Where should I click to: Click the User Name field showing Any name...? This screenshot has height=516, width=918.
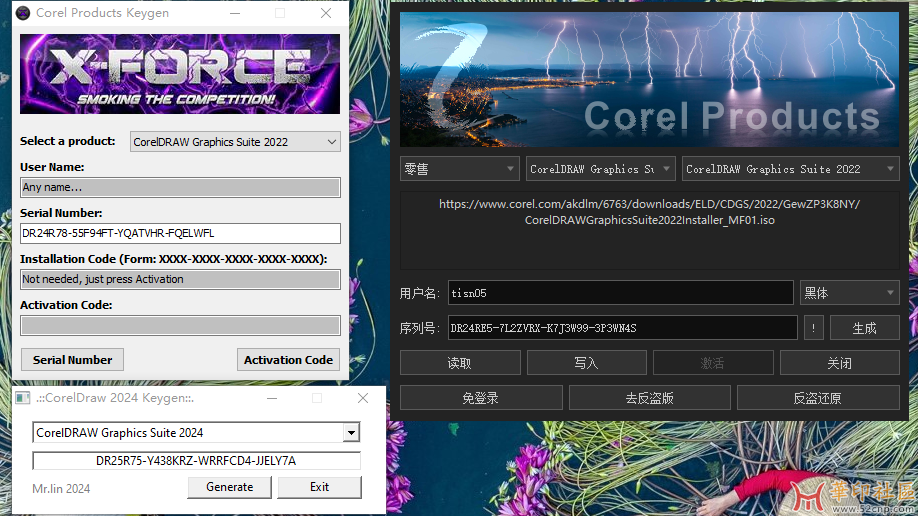(x=180, y=187)
